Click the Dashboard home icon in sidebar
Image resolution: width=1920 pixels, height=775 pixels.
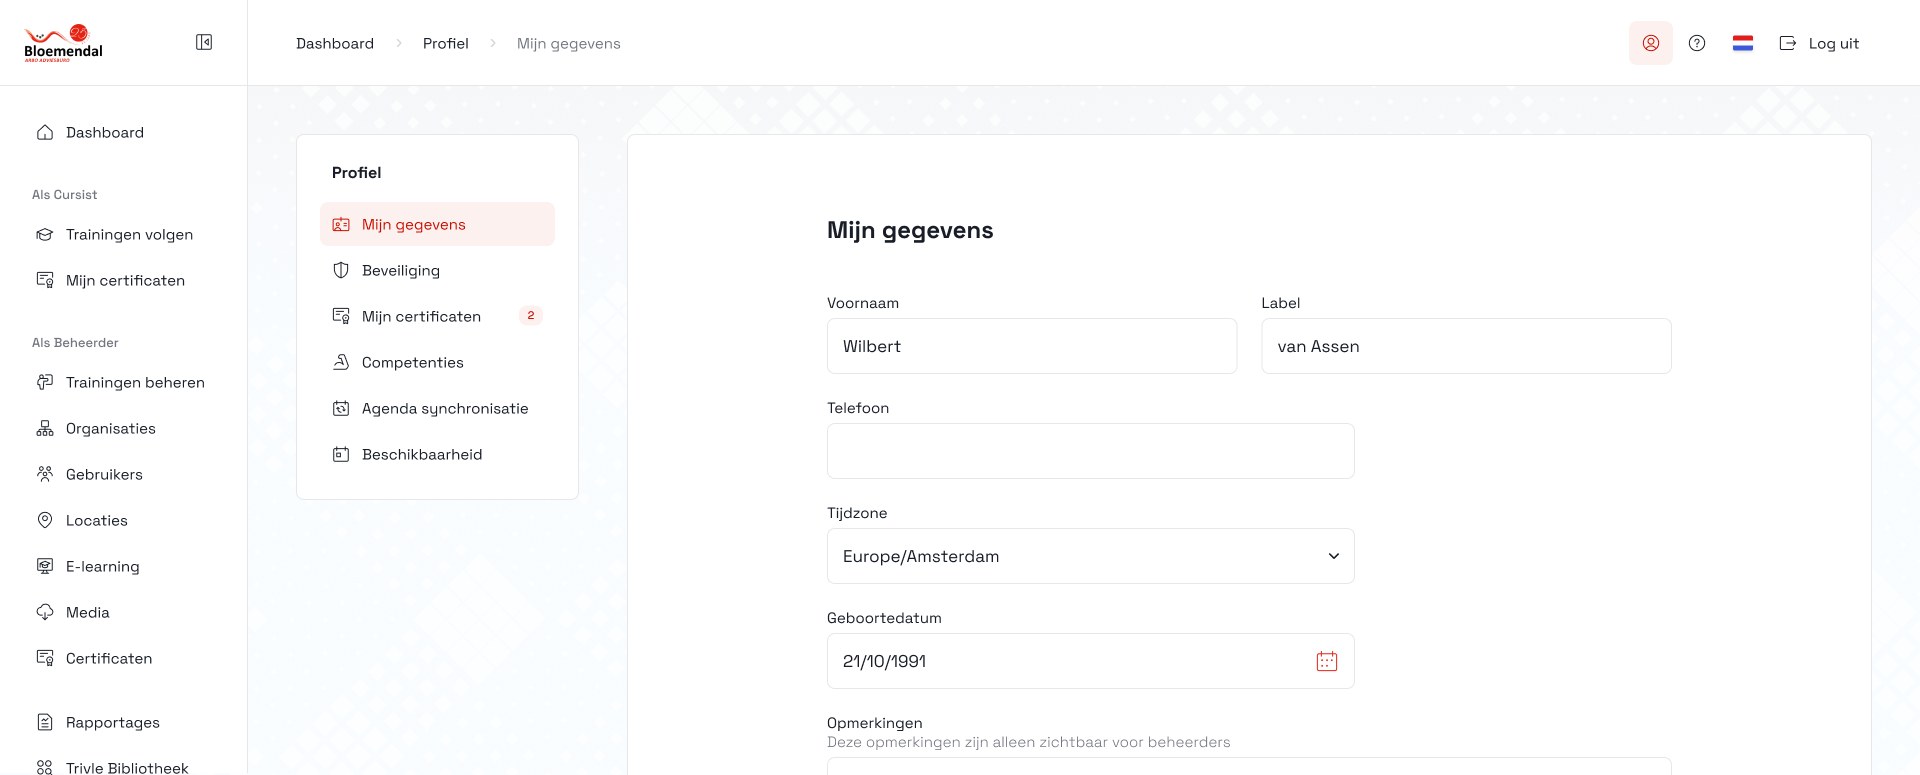click(x=45, y=132)
